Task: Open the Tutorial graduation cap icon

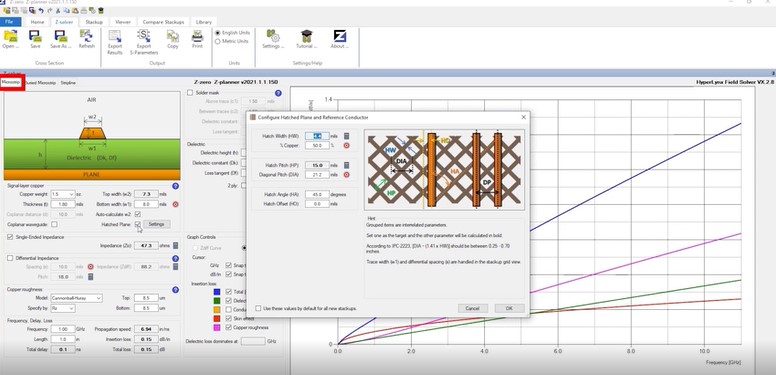Action: coord(306,36)
